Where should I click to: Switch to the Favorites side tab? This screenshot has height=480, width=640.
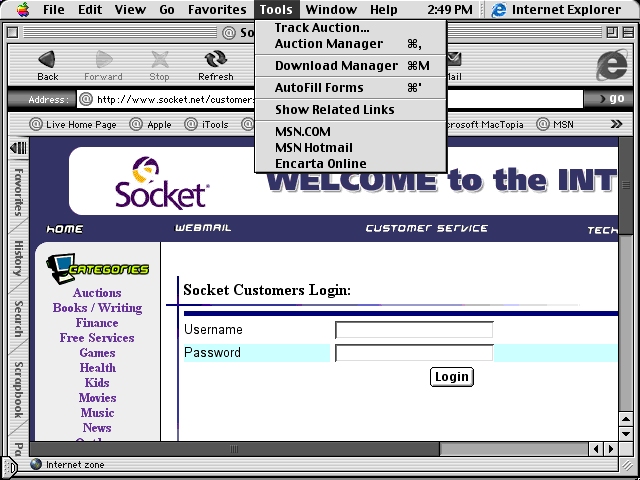pos(18,192)
